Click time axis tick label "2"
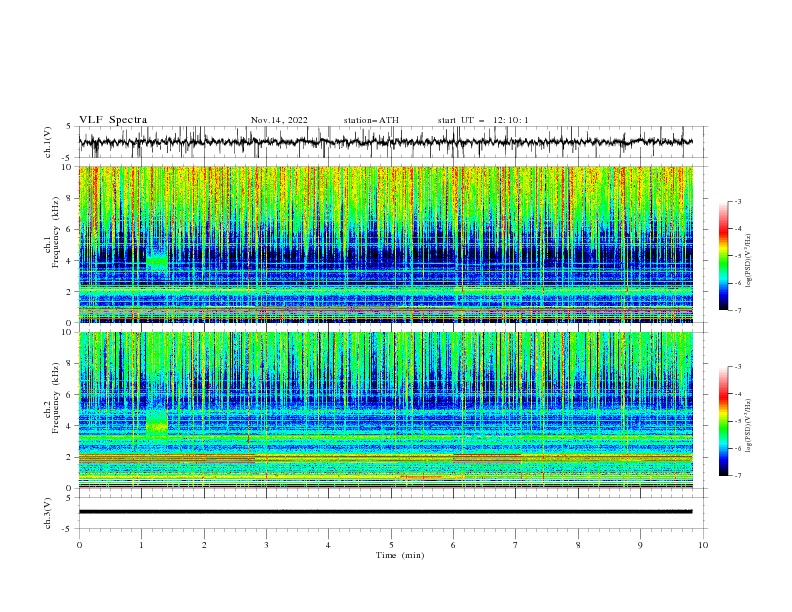This screenshot has width=792, height=612. pyautogui.click(x=204, y=545)
